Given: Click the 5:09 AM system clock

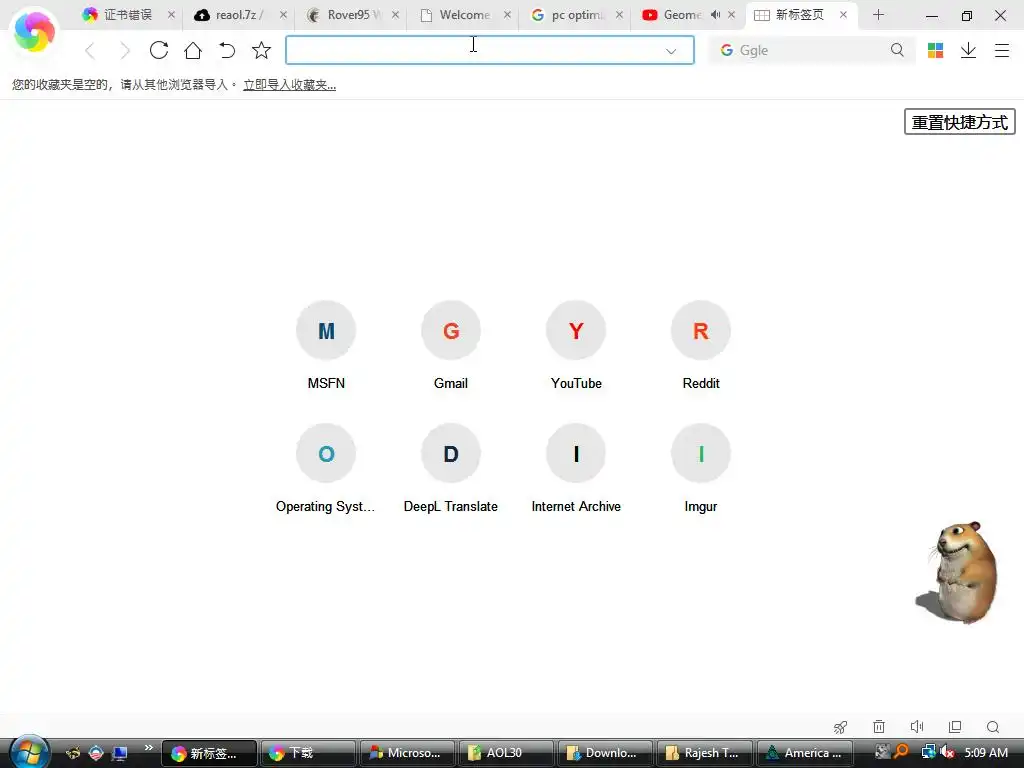Looking at the screenshot, I should [985, 753].
